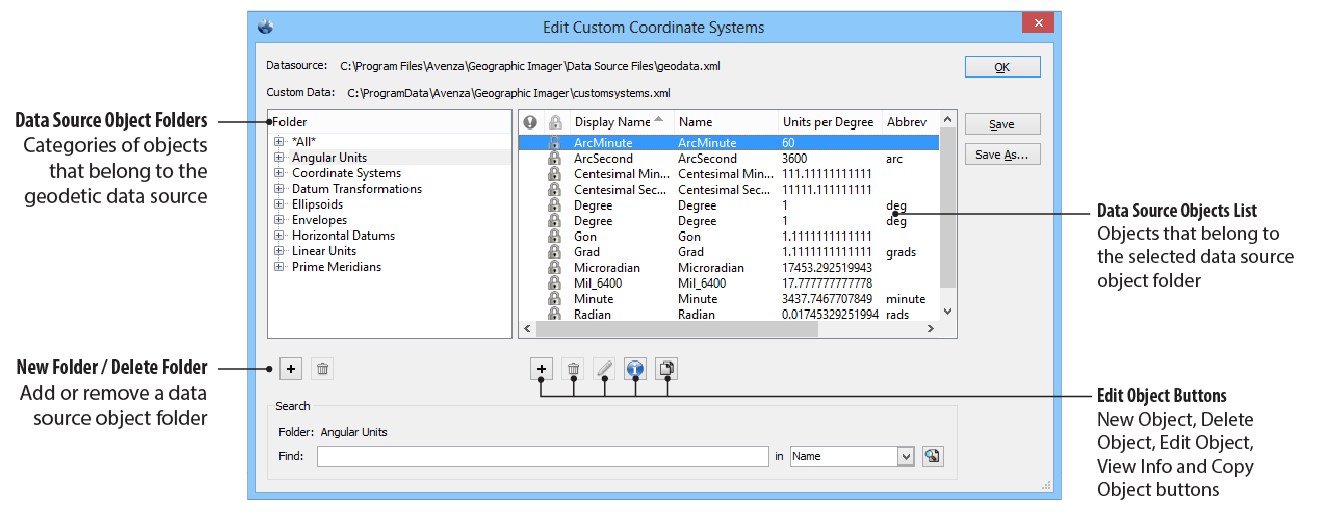Screen dimensions: 1319x521
Task: Open the search field type dropdown
Action: 905,456
